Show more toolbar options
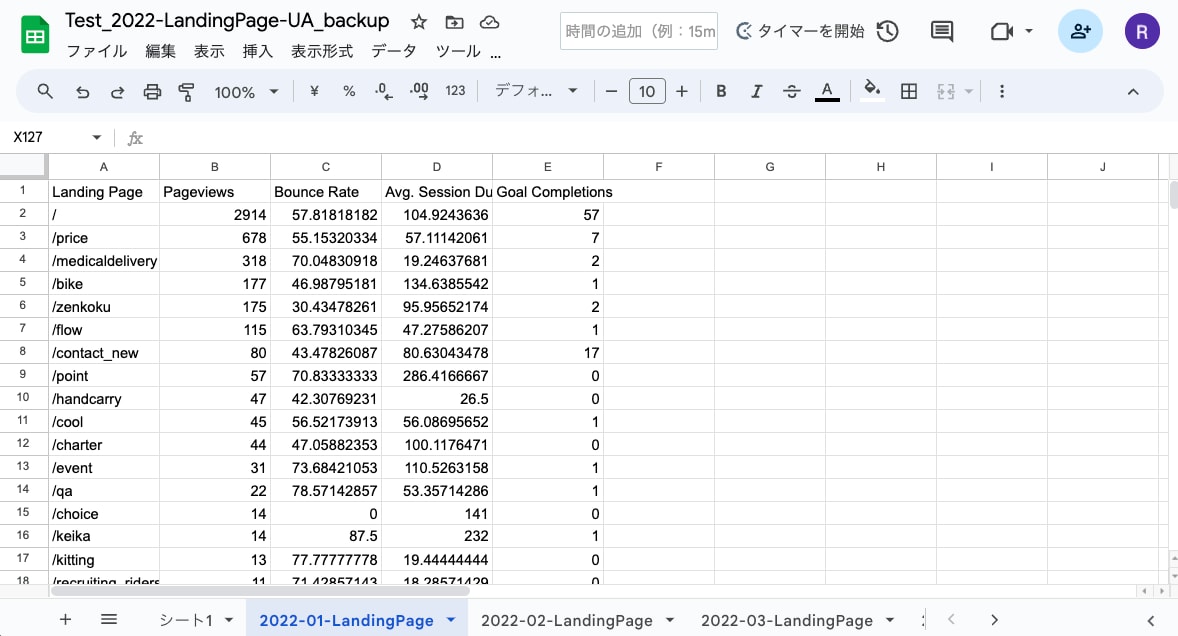1178x636 pixels. pos(1001,92)
